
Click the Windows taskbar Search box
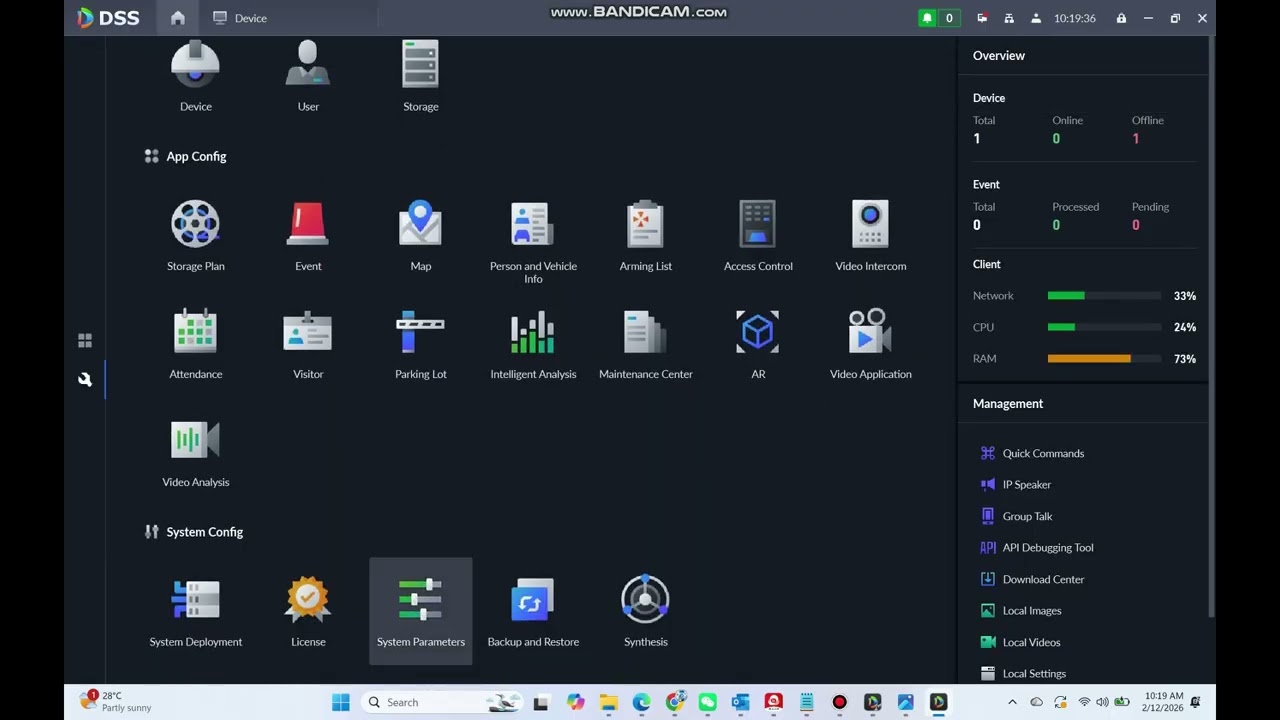coord(441,702)
